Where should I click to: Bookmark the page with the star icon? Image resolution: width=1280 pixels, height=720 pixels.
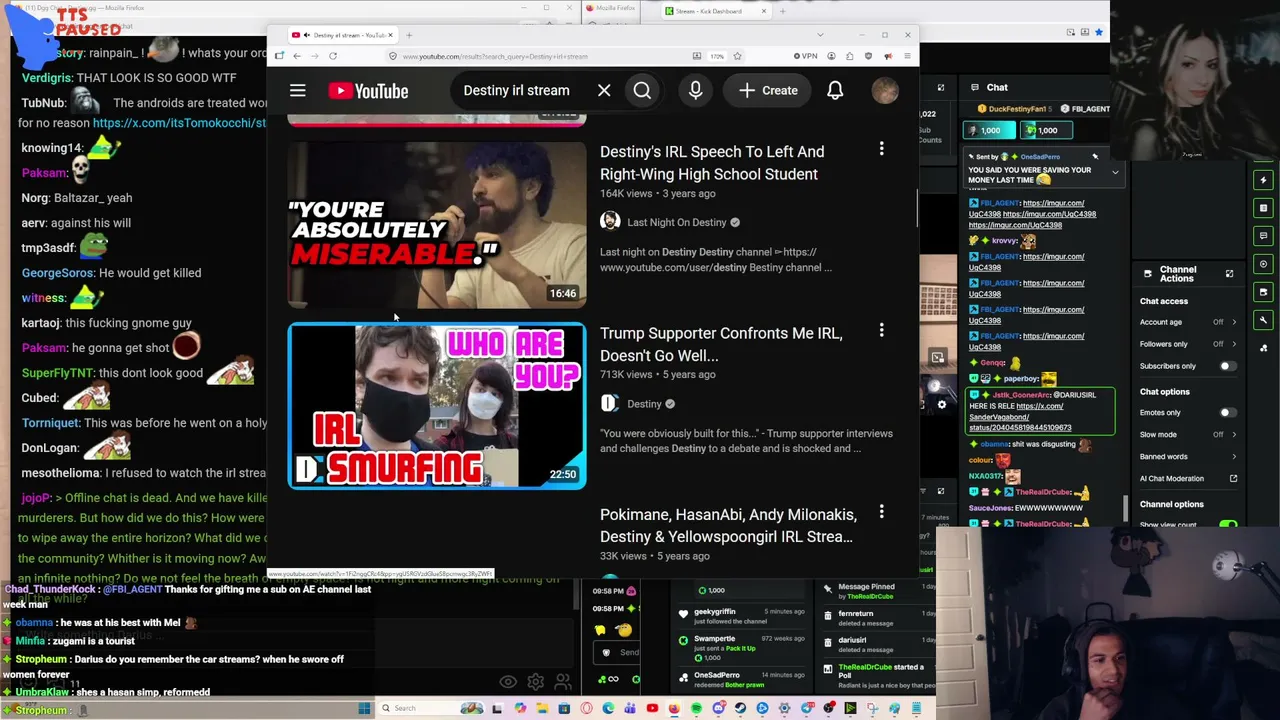pos(737,56)
